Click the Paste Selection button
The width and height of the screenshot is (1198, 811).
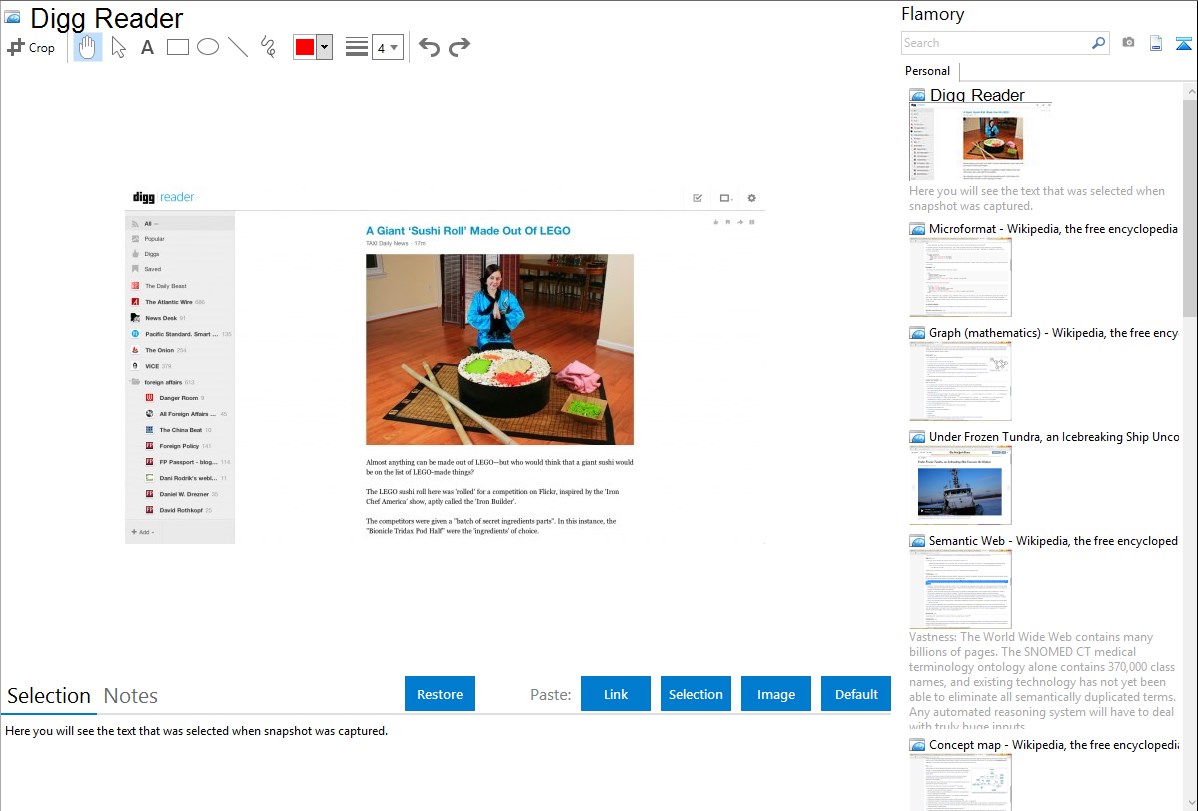tap(696, 694)
